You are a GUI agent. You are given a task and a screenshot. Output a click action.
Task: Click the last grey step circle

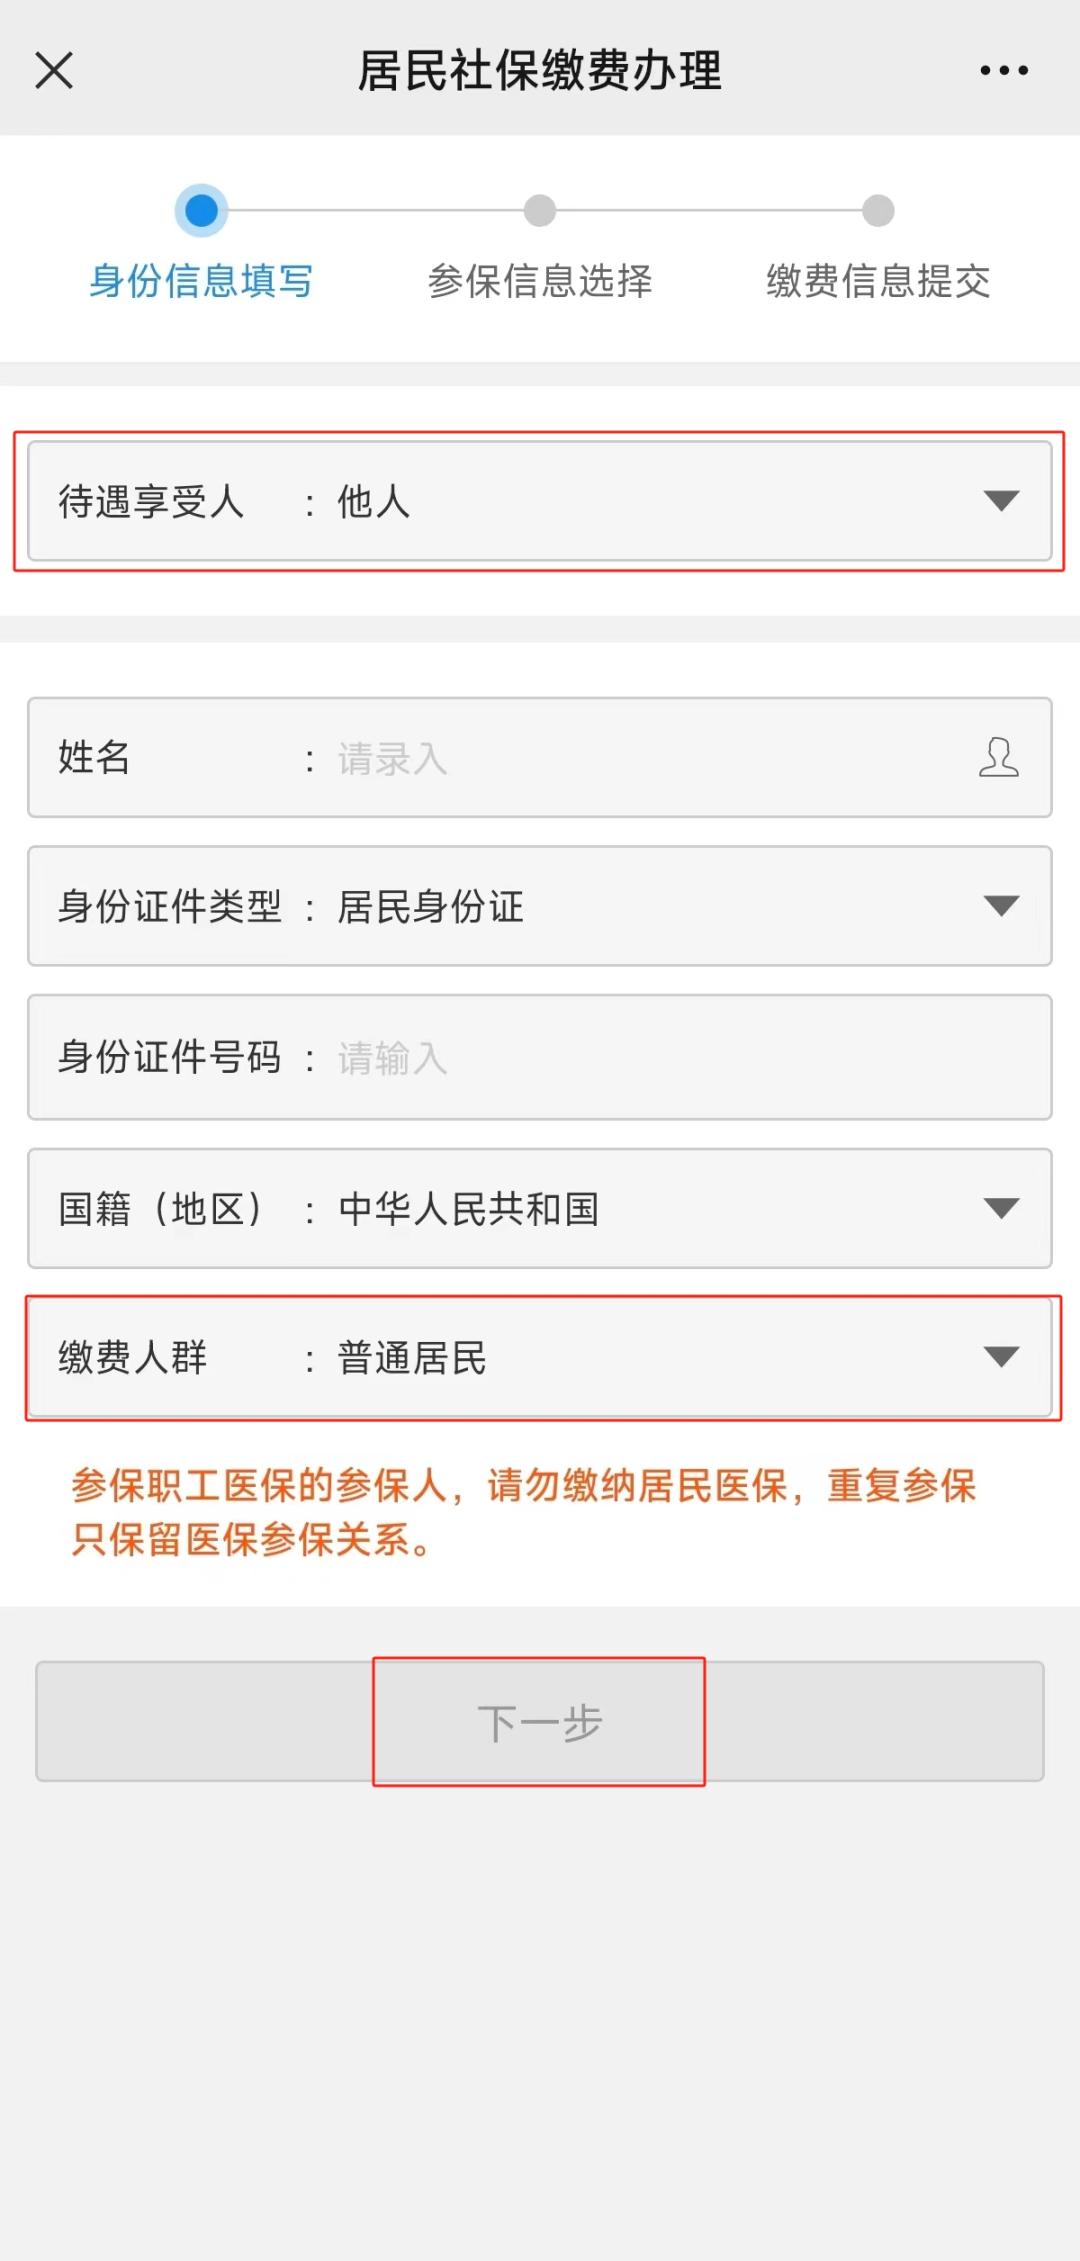tap(878, 211)
